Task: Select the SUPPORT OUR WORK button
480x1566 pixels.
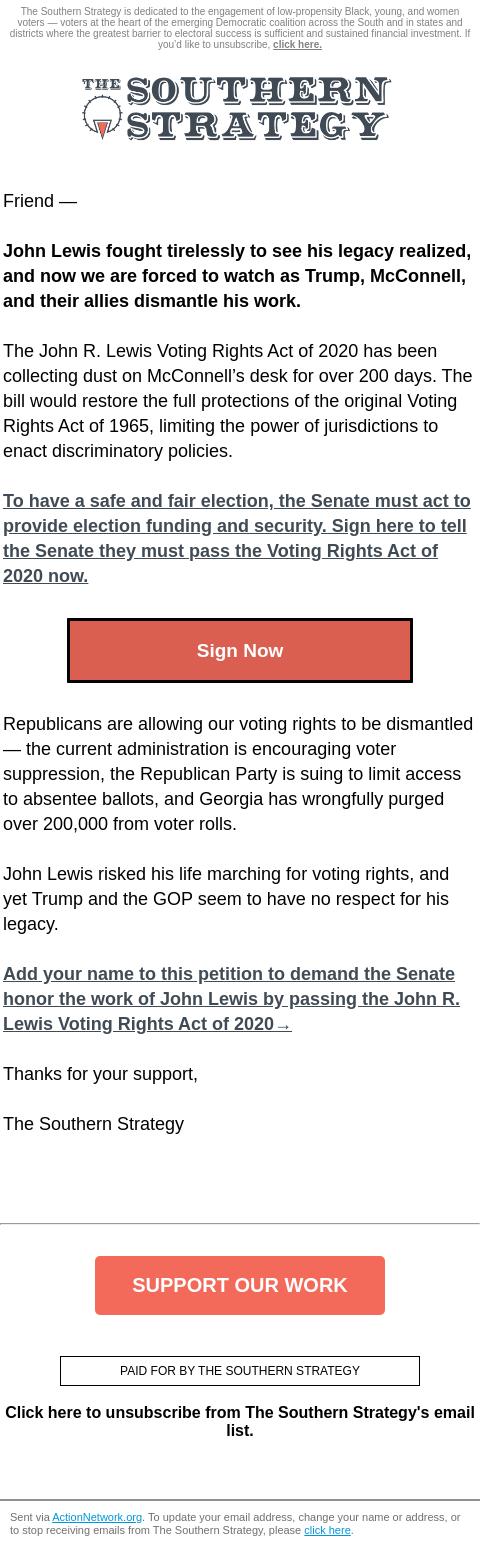Action: [x=240, y=1285]
